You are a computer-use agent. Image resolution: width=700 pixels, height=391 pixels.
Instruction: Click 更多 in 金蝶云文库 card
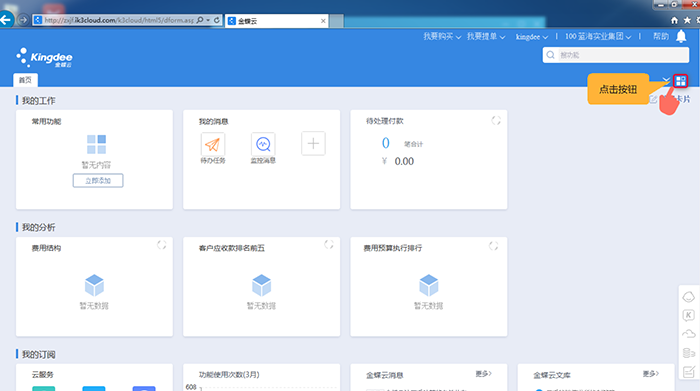pyautogui.click(x=651, y=374)
